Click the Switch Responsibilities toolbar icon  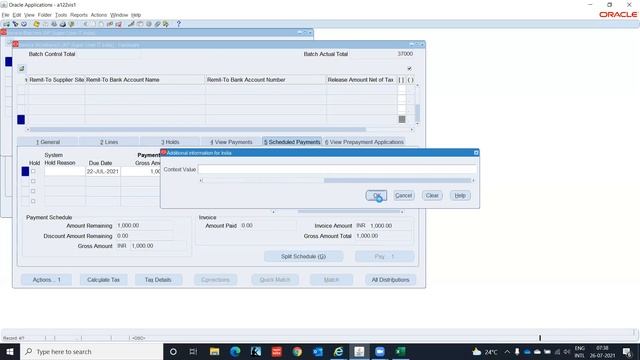pyautogui.click(x=54, y=24)
